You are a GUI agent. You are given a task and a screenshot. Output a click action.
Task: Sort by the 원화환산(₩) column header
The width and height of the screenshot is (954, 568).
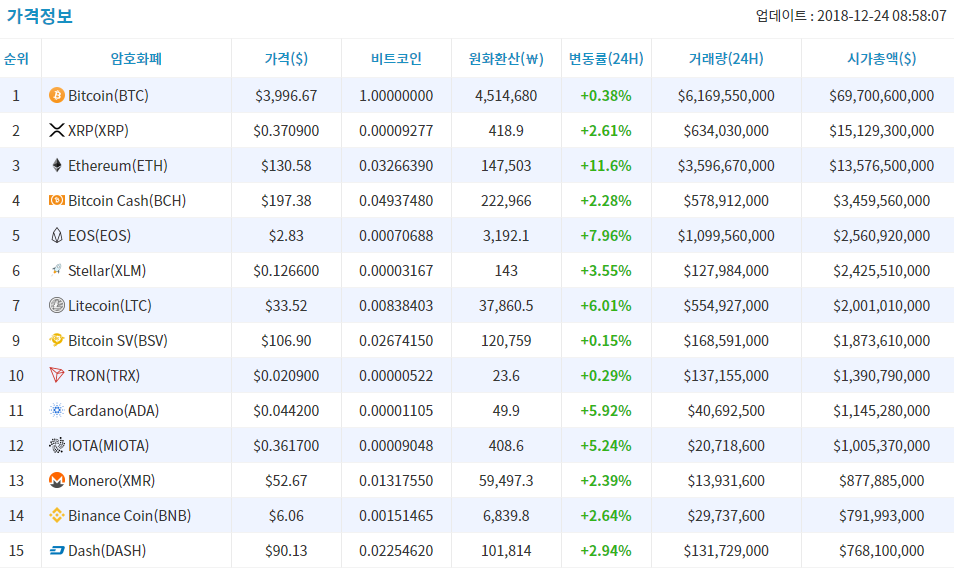click(x=506, y=58)
